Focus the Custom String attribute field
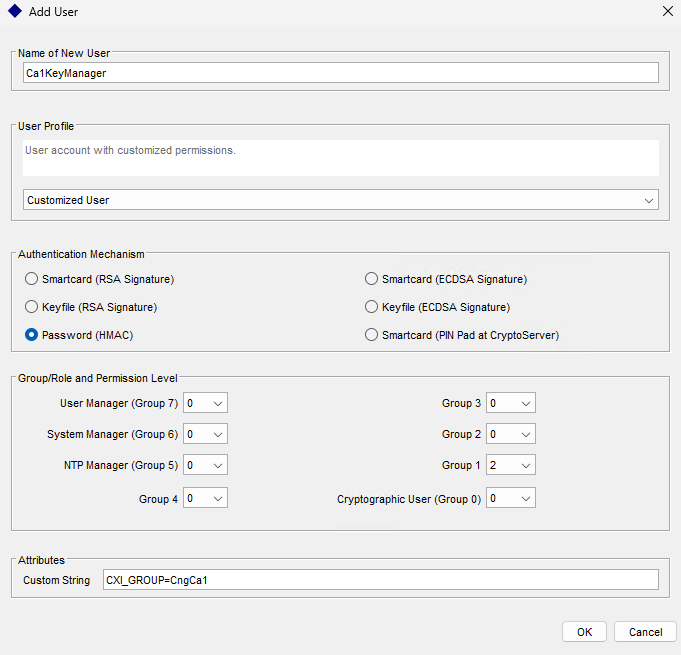Image resolution: width=681 pixels, height=655 pixels. click(x=380, y=580)
